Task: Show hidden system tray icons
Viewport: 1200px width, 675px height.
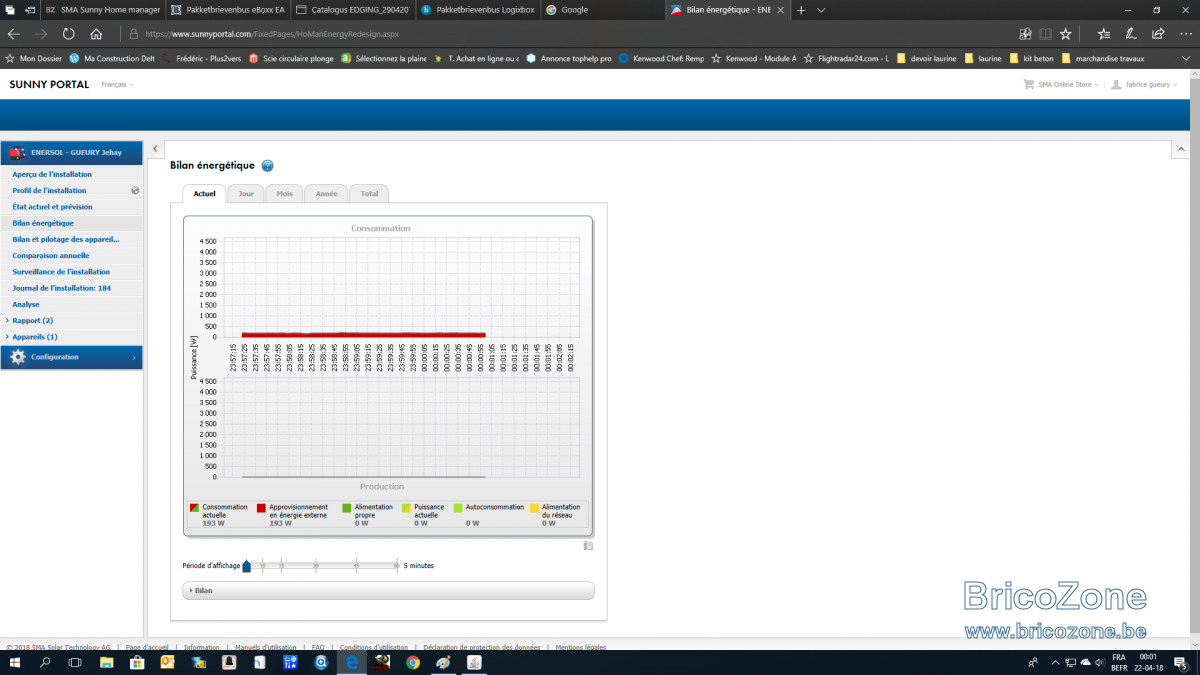Action: click(x=1054, y=662)
